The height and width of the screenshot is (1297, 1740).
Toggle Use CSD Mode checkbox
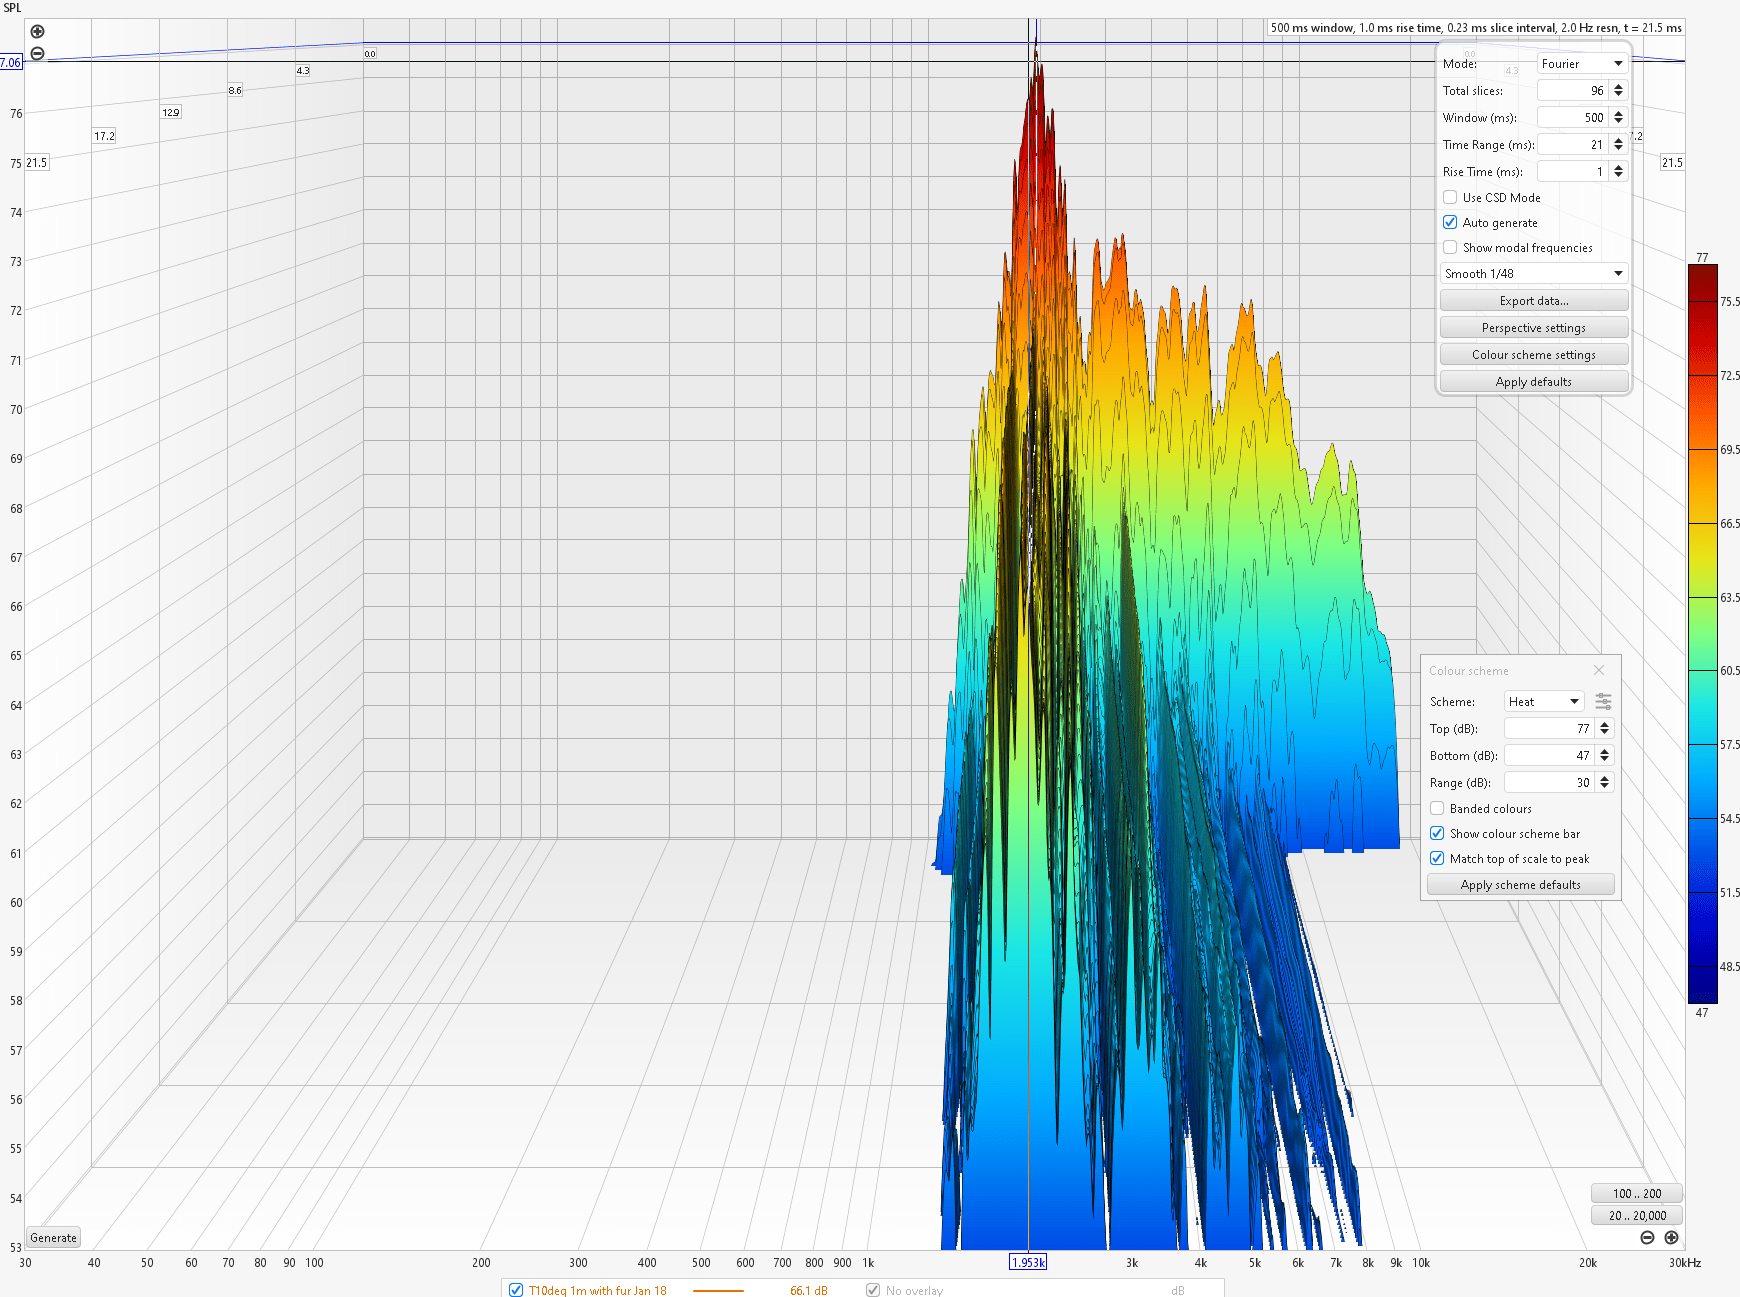[x=1450, y=197]
